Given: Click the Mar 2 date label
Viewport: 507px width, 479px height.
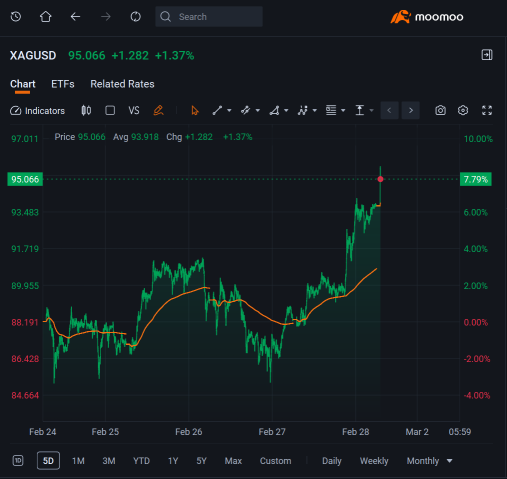Looking at the screenshot, I should click(x=417, y=432).
